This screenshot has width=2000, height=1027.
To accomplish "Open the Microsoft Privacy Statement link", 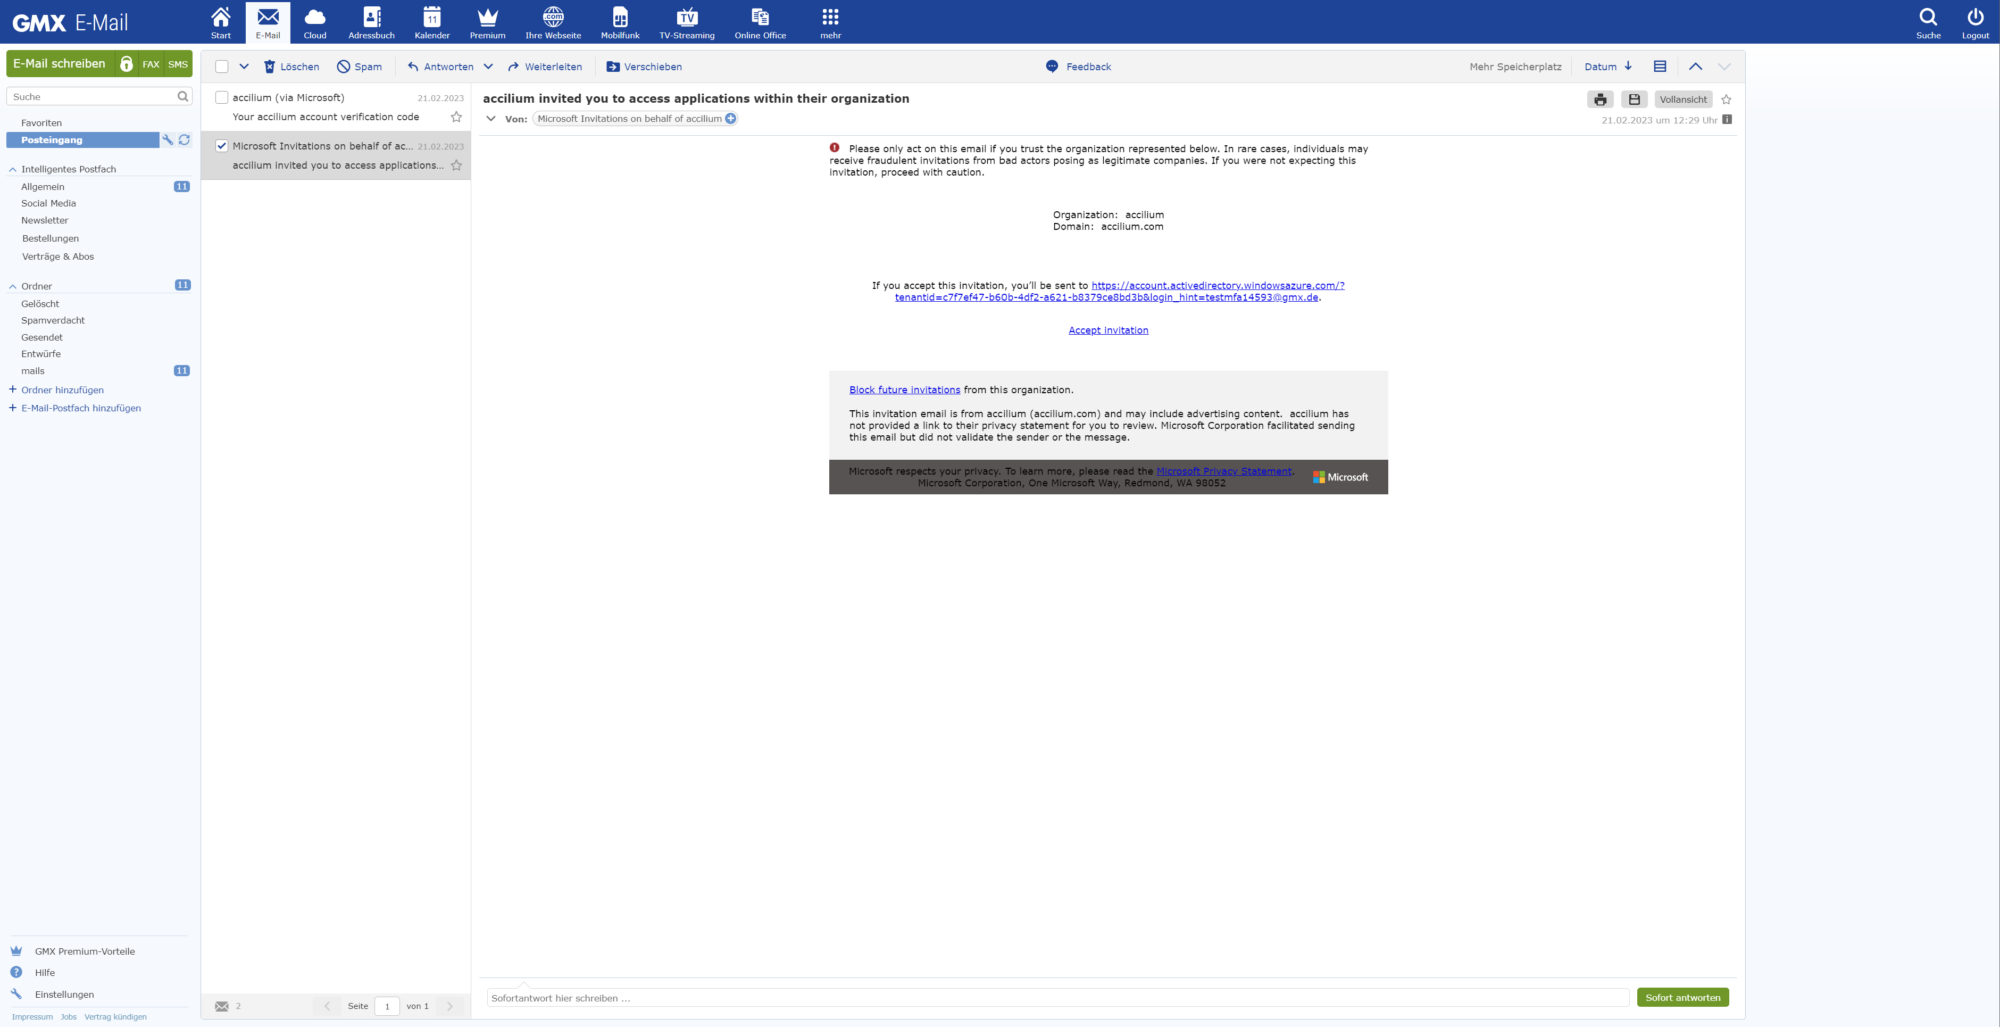I will coord(1224,471).
